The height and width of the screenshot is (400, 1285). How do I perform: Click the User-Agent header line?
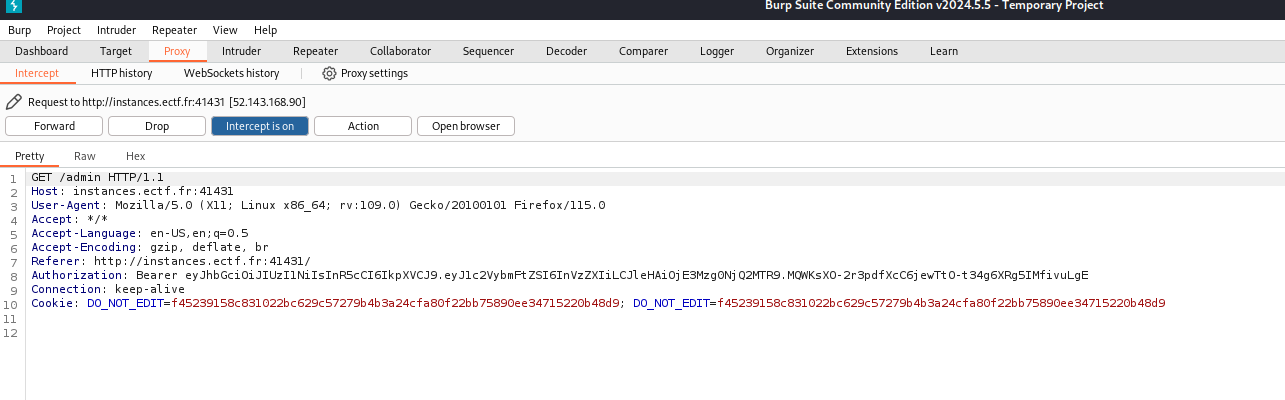[x=318, y=205]
